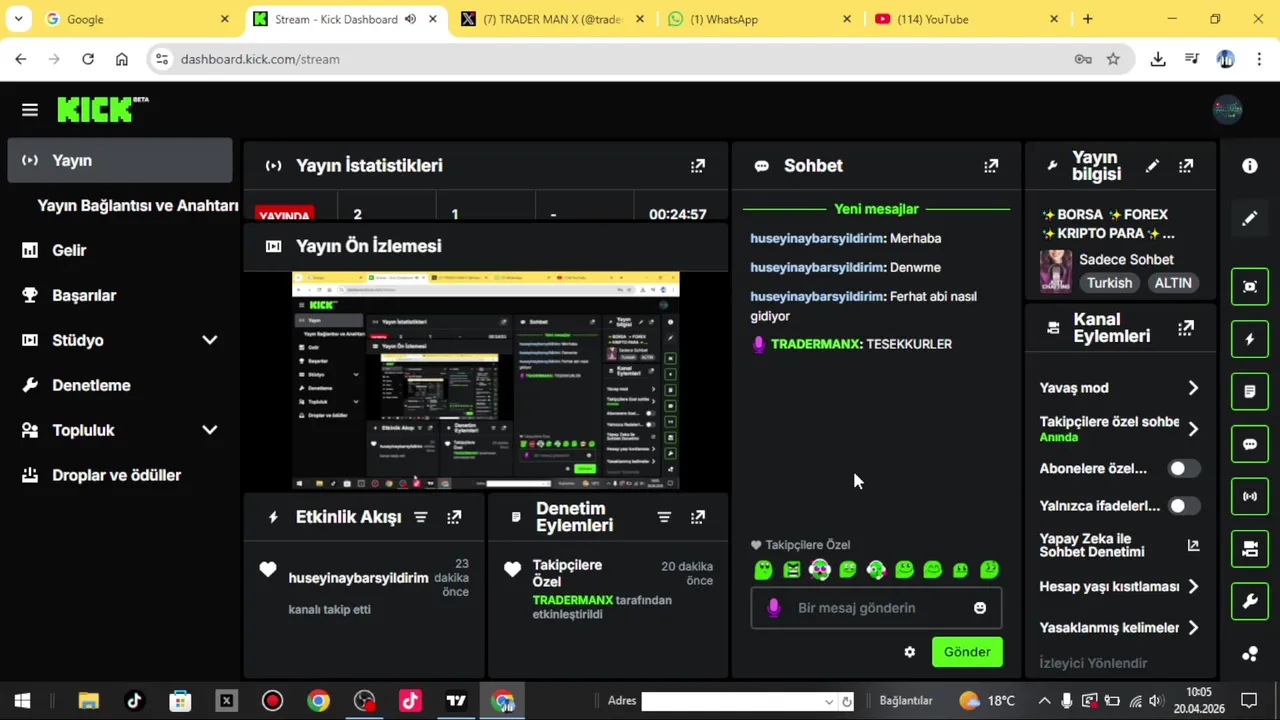Reload the dashboard page

pyautogui.click(x=88, y=59)
